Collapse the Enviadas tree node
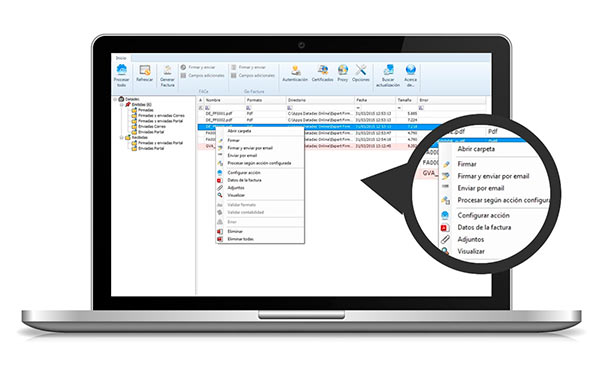Viewport: 615px width, 367px height. [122, 105]
